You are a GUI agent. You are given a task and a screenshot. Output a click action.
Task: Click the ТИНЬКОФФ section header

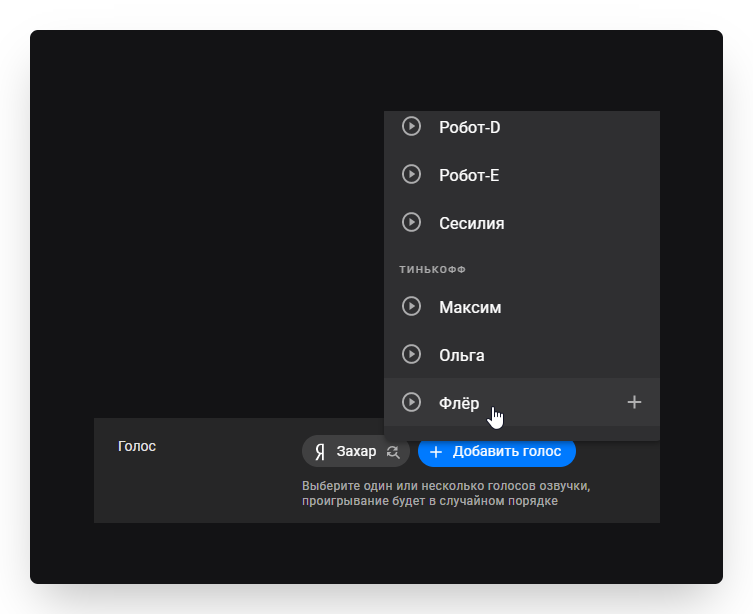coord(432,270)
